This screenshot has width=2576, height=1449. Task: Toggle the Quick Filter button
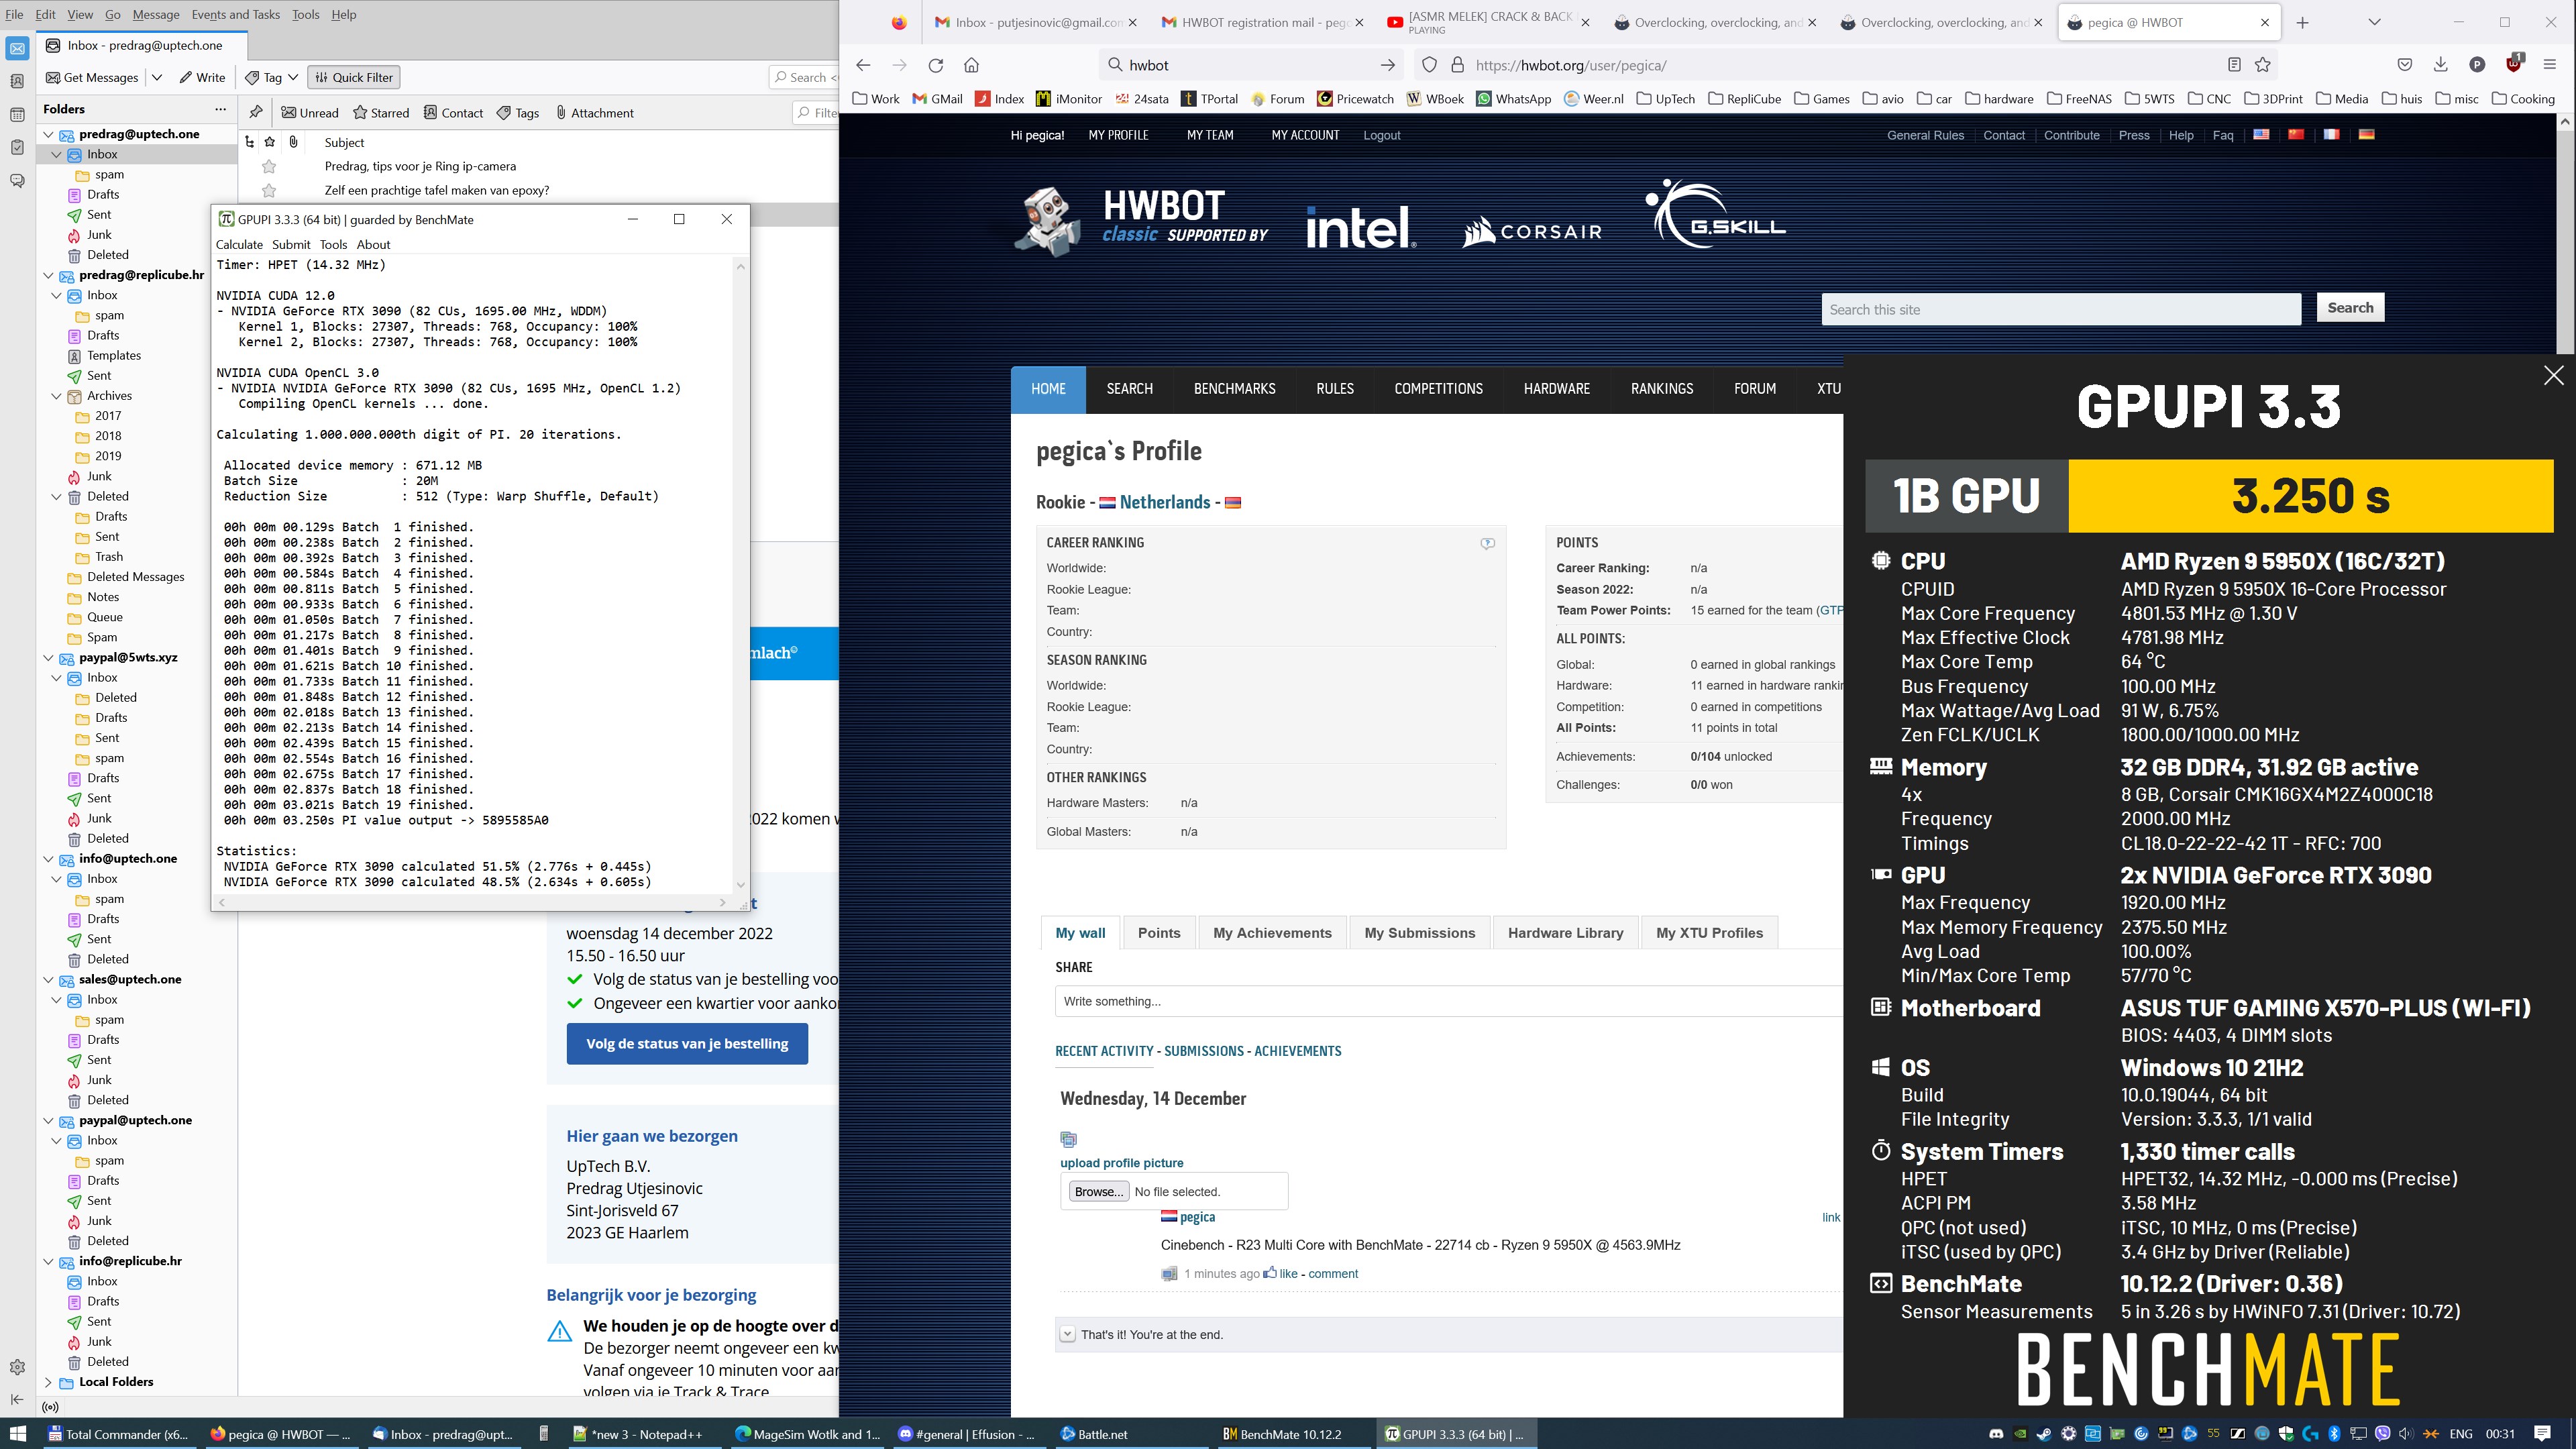click(x=354, y=77)
